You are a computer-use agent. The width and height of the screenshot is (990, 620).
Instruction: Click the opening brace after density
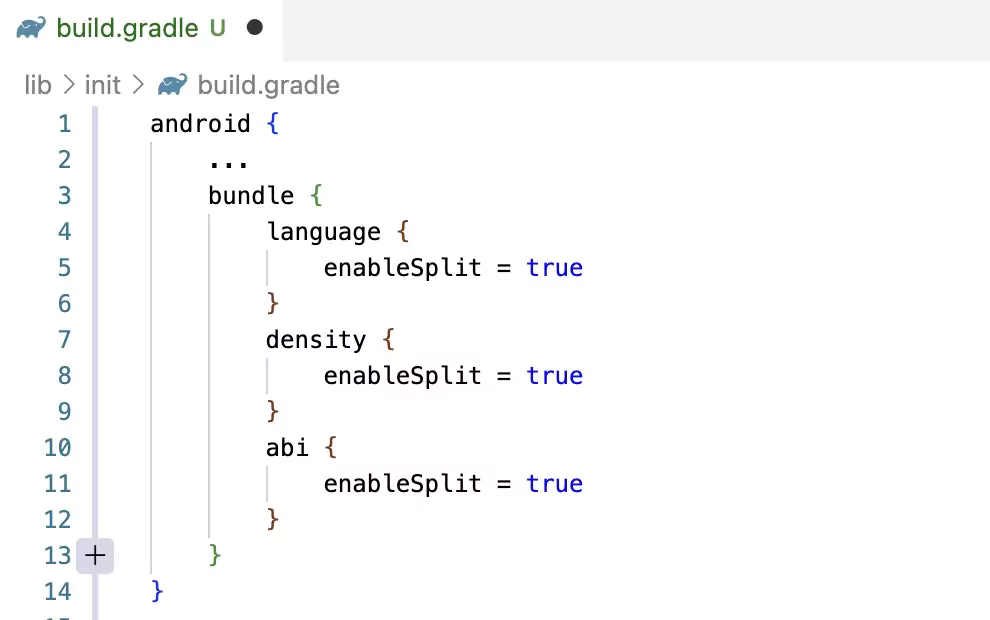pyautogui.click(x=388, y=340)
